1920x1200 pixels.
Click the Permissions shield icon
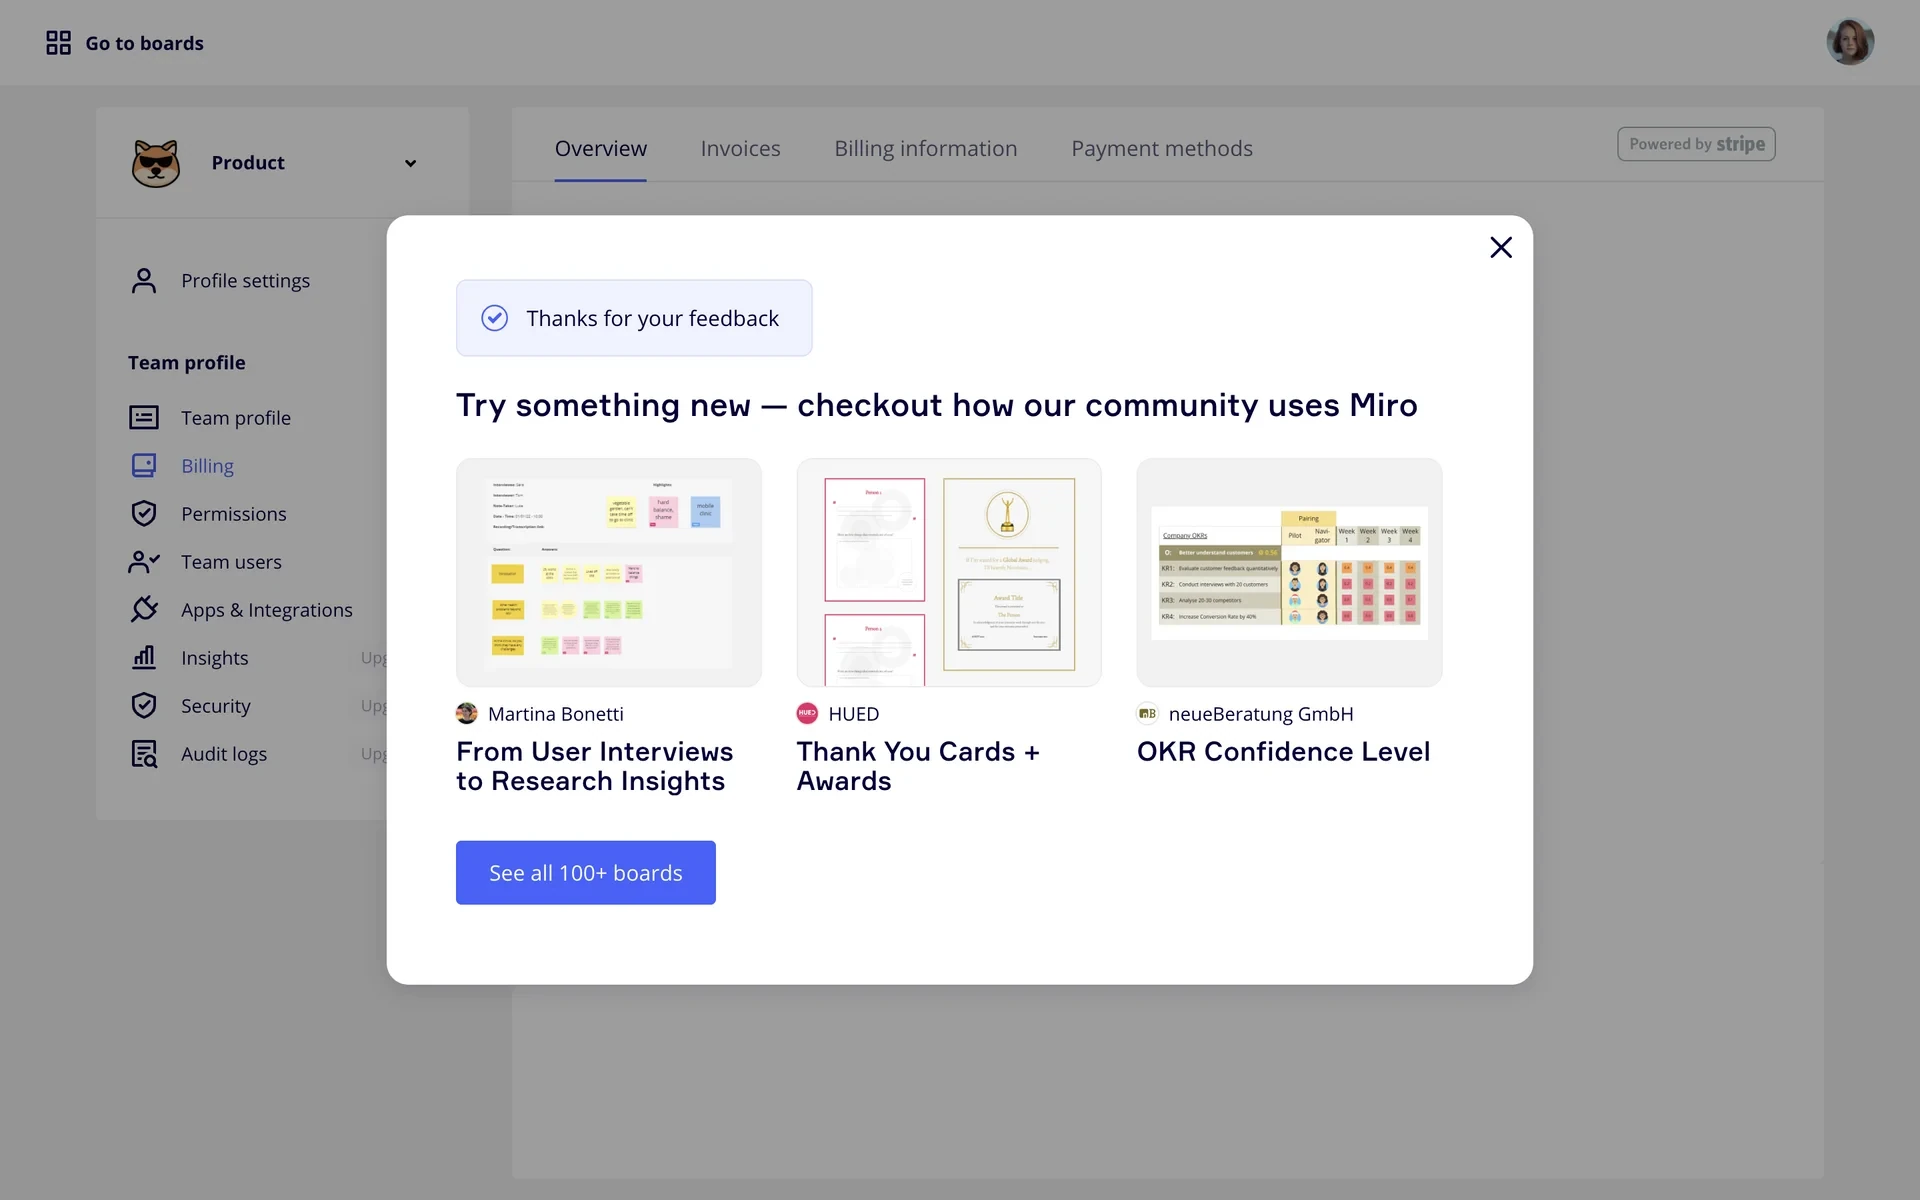point(144,514)
